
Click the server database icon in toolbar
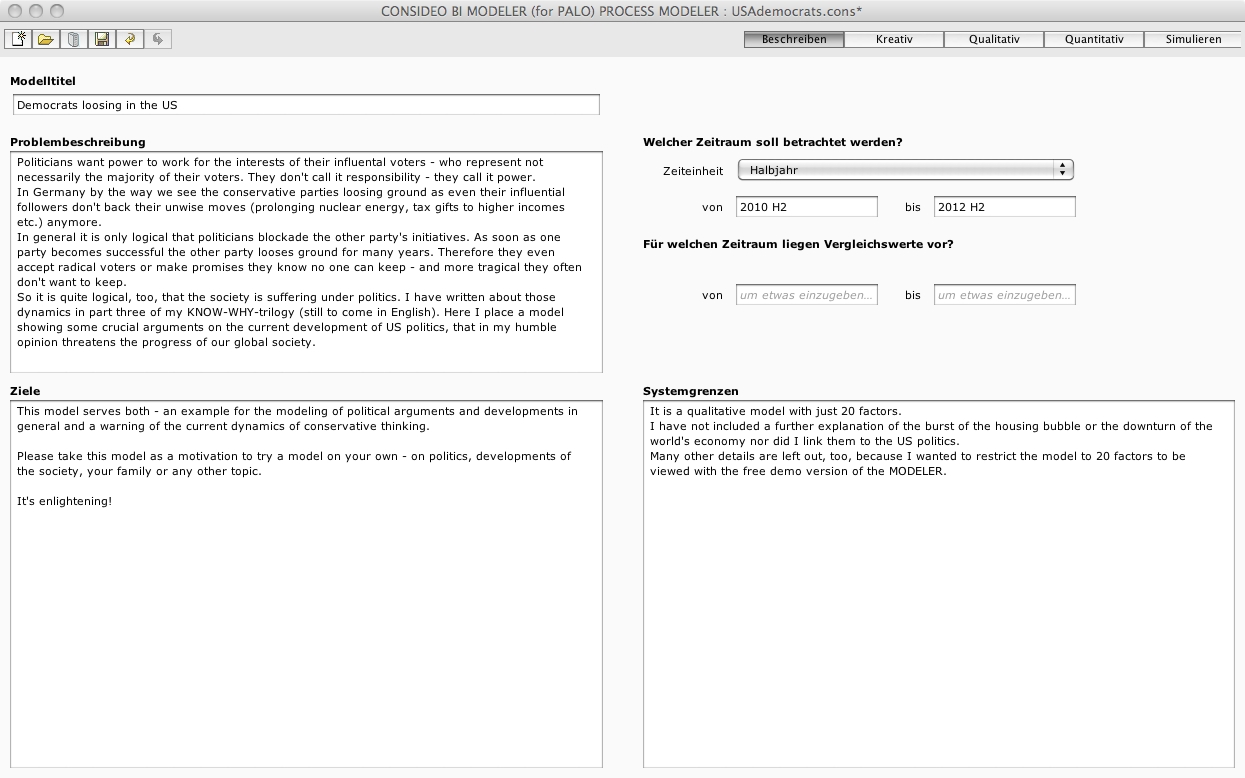tap(73, 39)
